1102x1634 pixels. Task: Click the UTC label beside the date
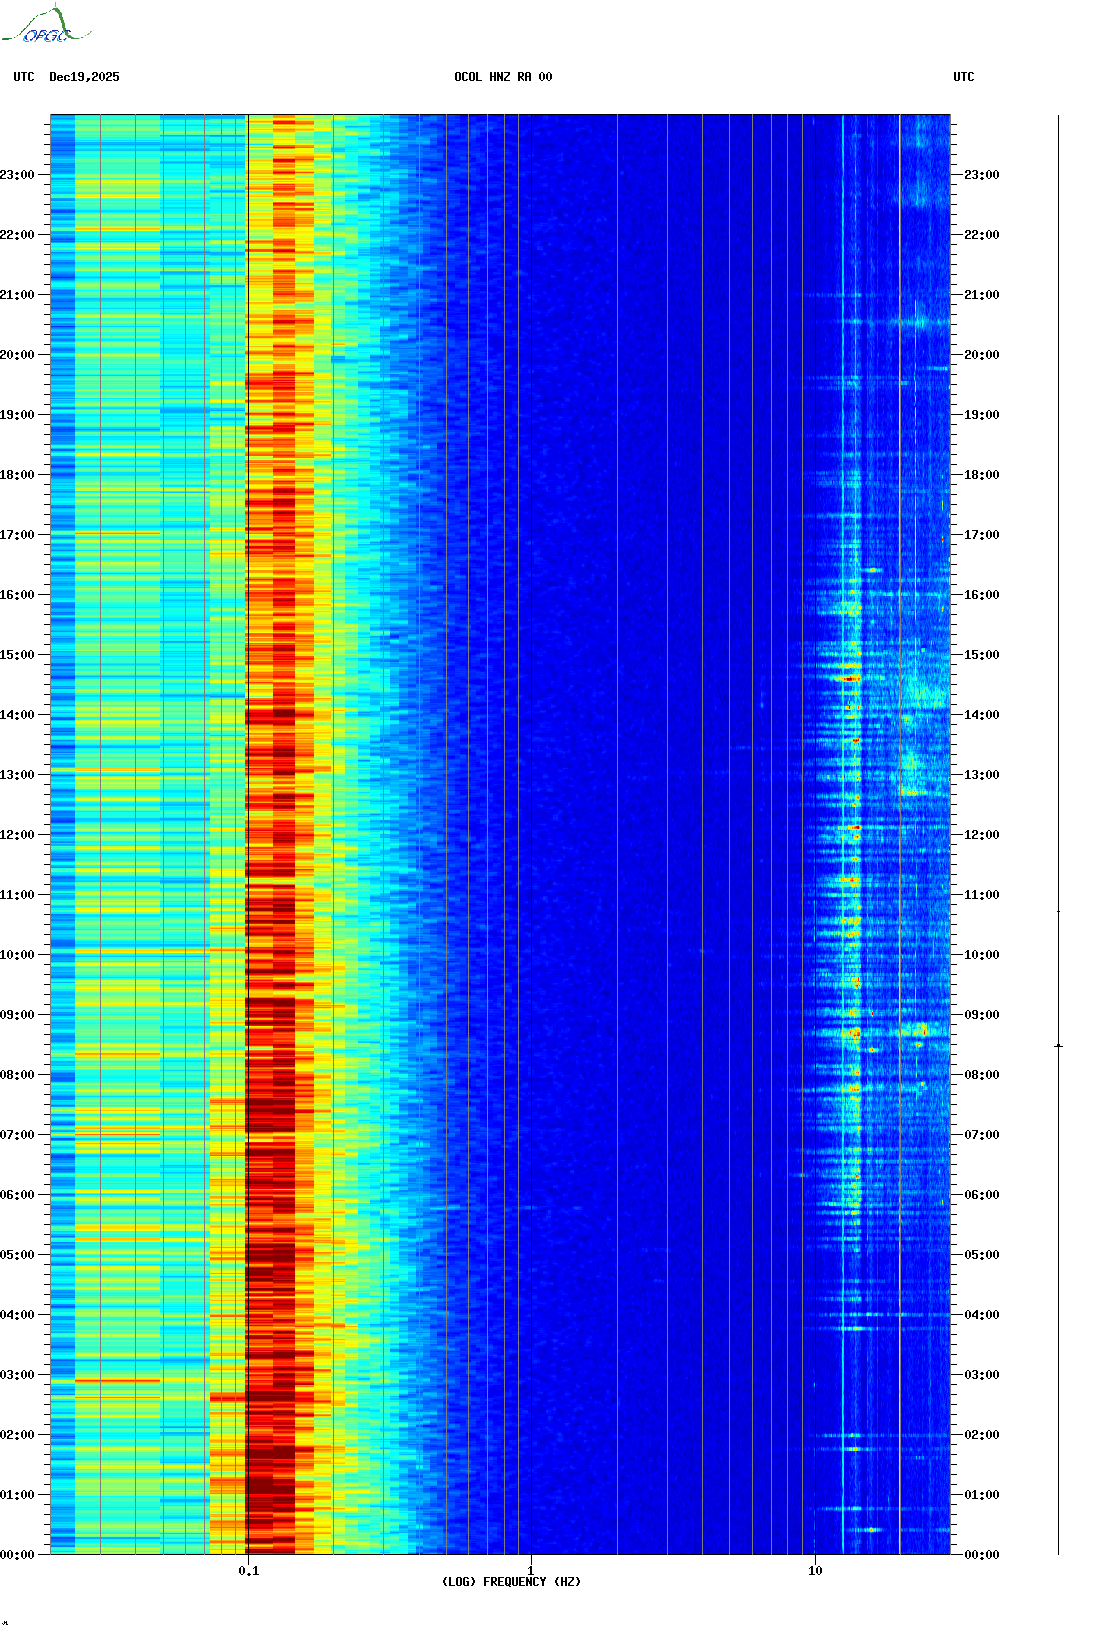(24, 77)
